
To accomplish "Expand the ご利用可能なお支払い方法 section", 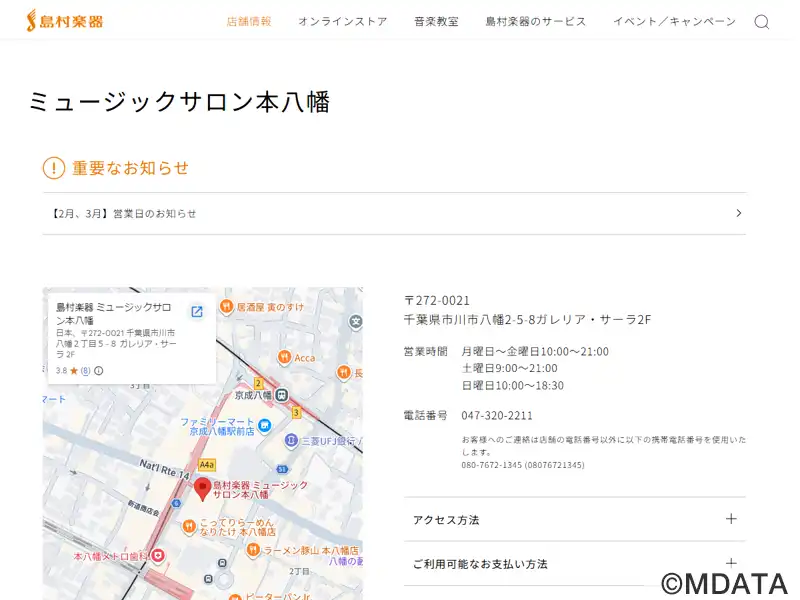I will (x=574, y=564).
